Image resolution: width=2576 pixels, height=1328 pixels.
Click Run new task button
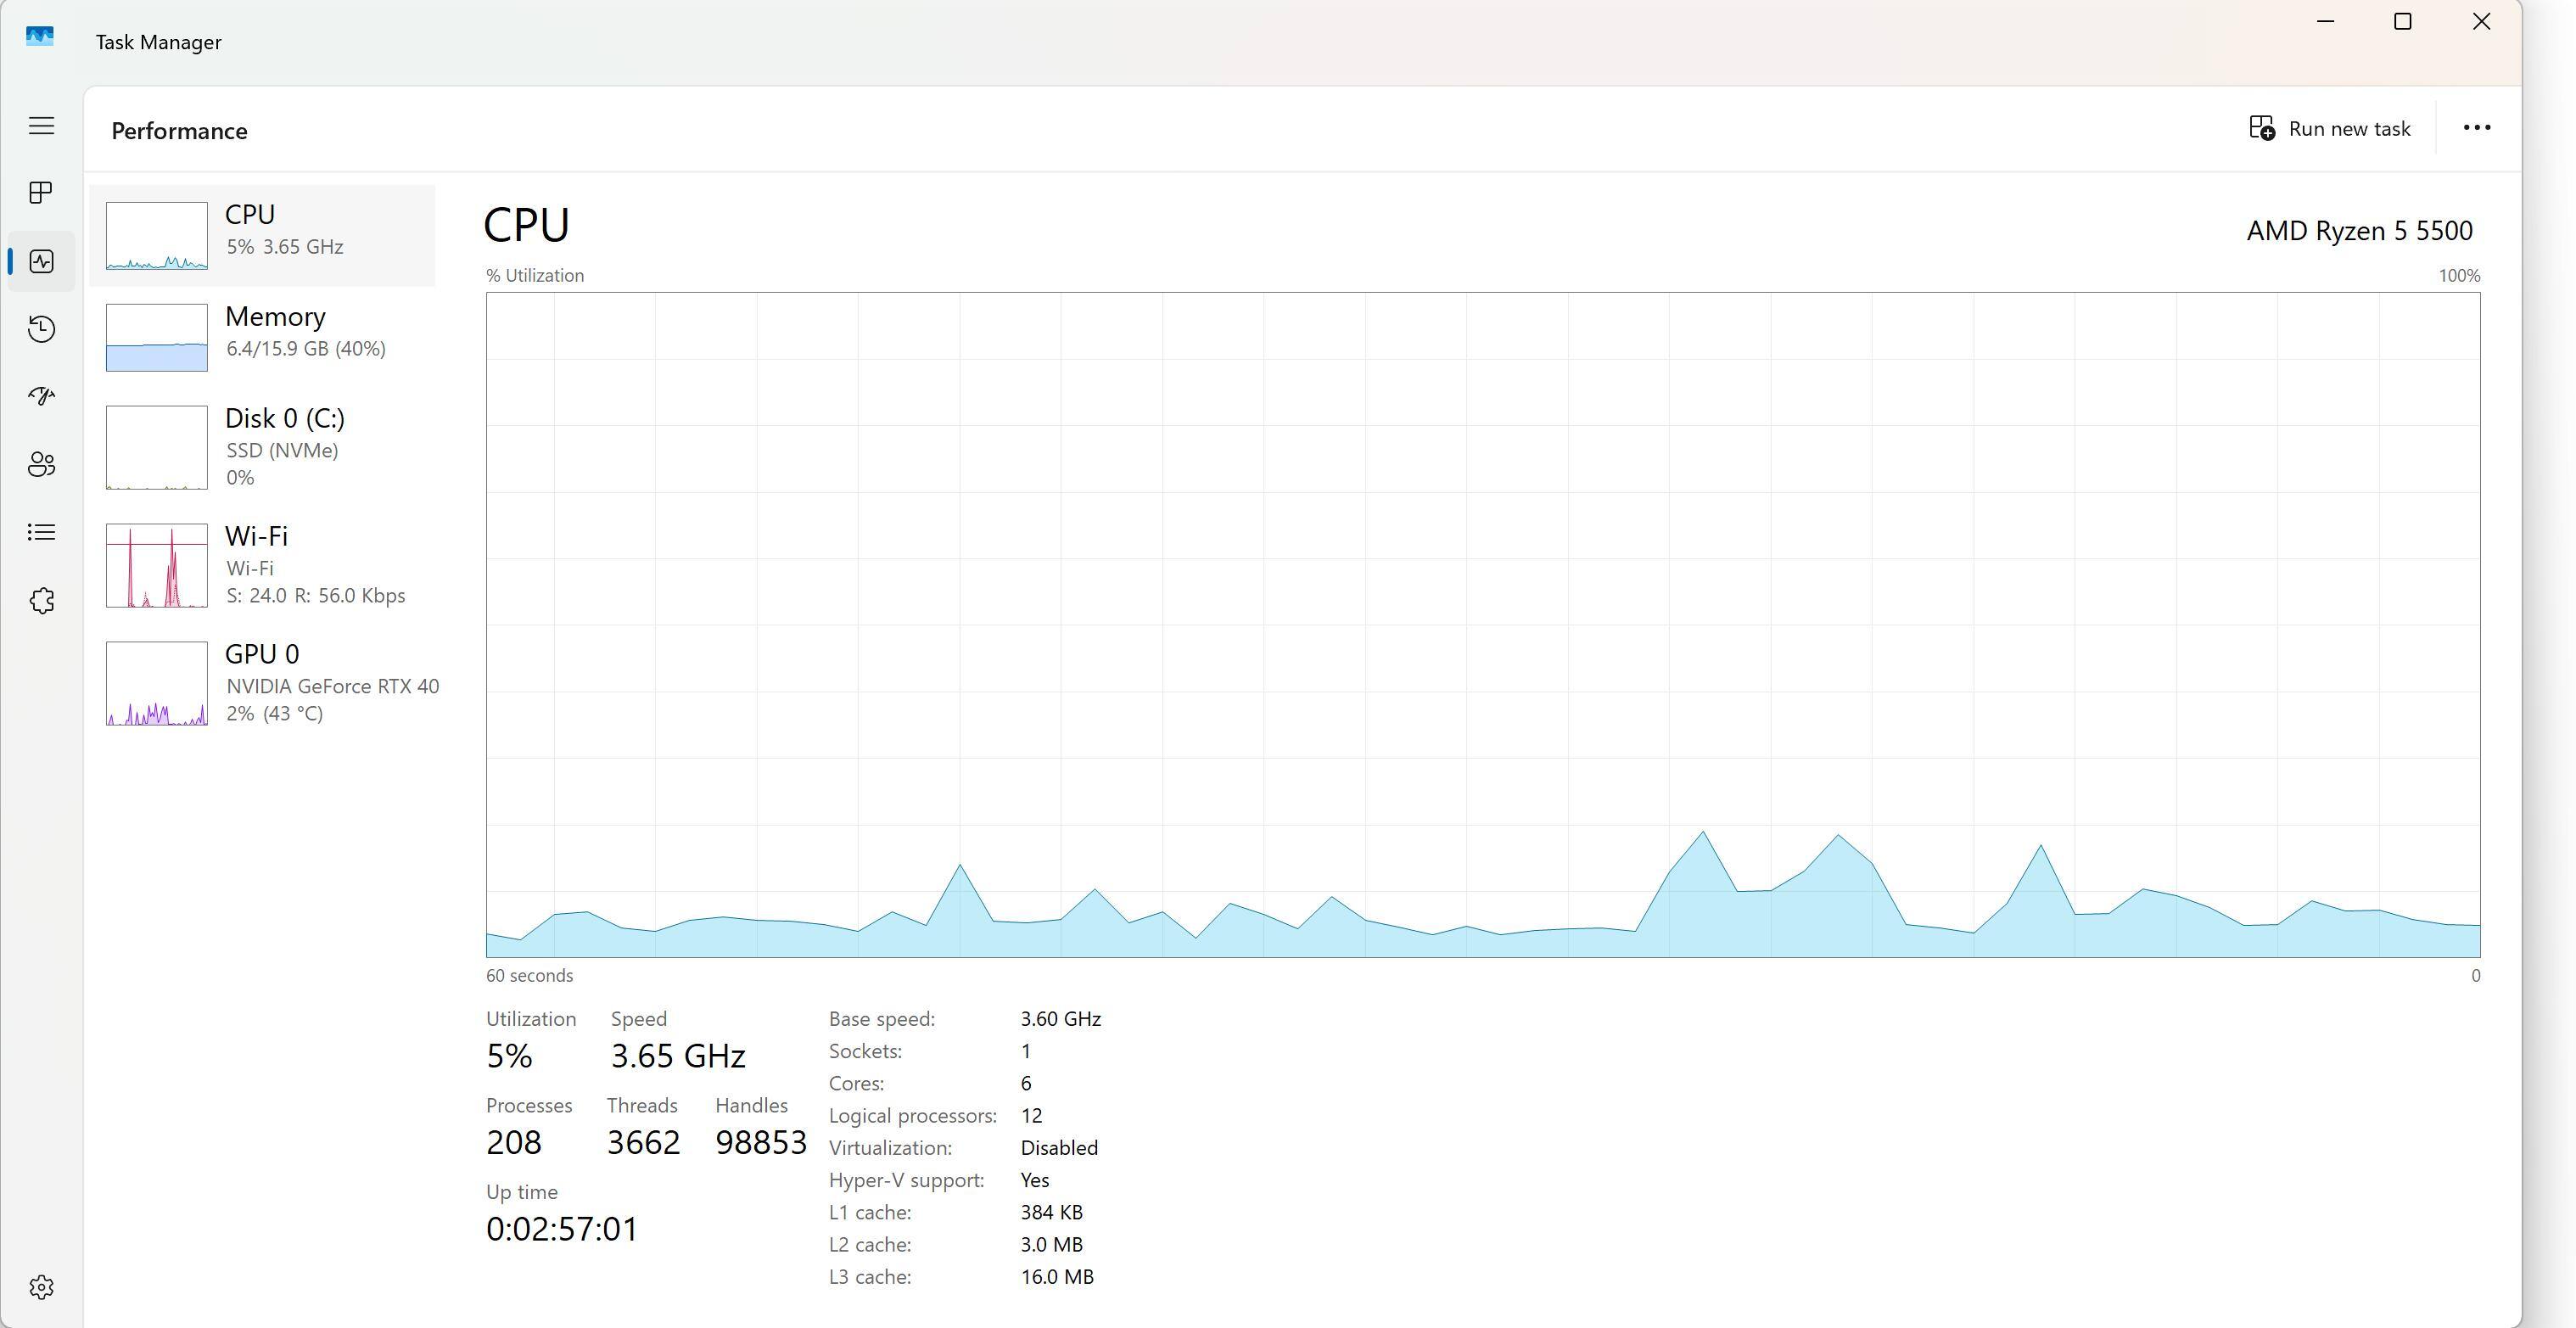(x=2330, y=129)
